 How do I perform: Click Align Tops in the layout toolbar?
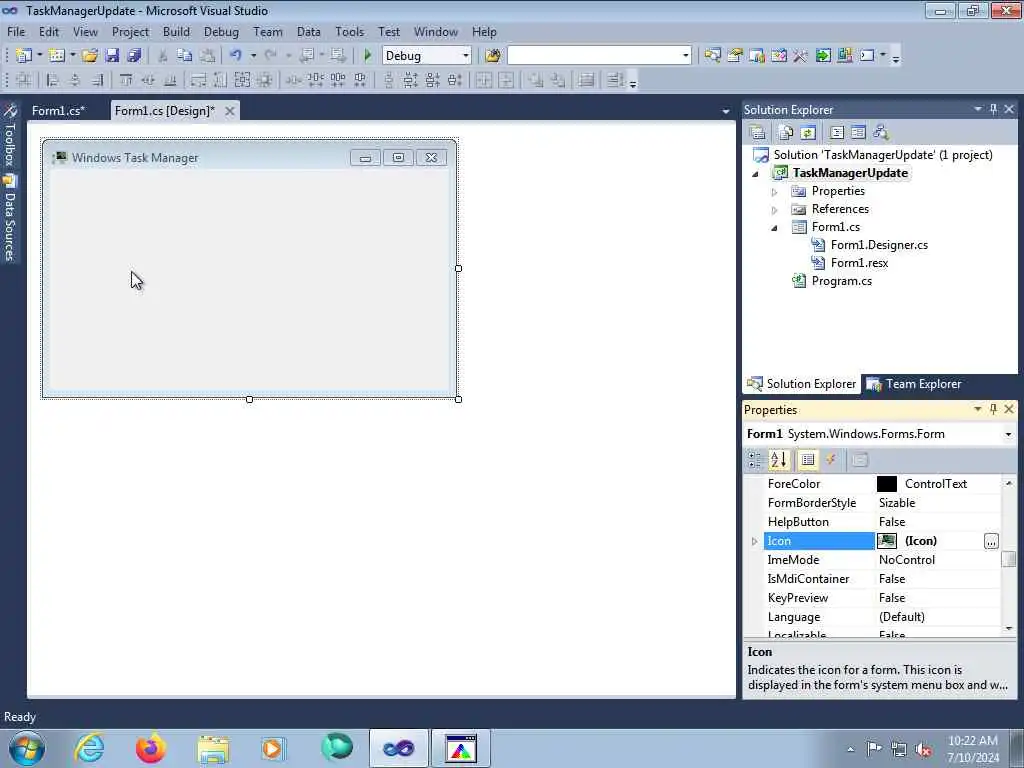click(126, 80)
